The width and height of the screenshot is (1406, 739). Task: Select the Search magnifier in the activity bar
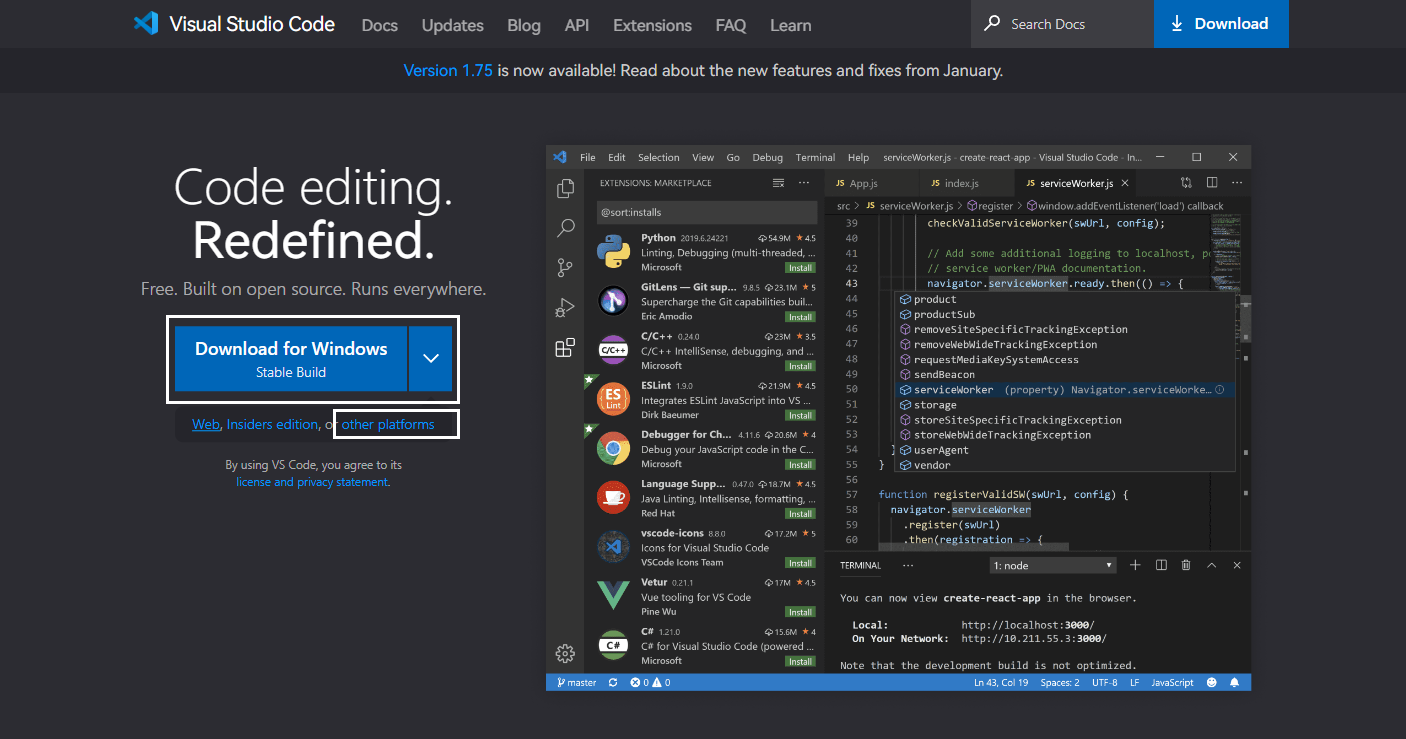click(565, 228)
